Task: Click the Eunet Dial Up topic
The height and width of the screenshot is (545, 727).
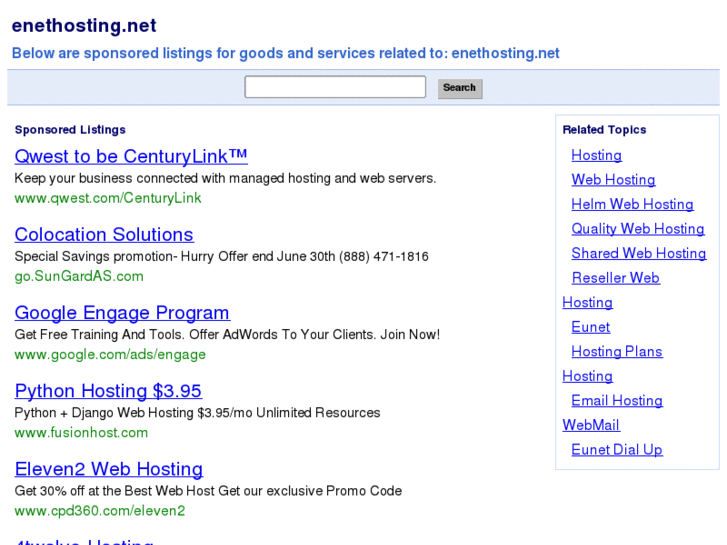Action: coord(616,450)
